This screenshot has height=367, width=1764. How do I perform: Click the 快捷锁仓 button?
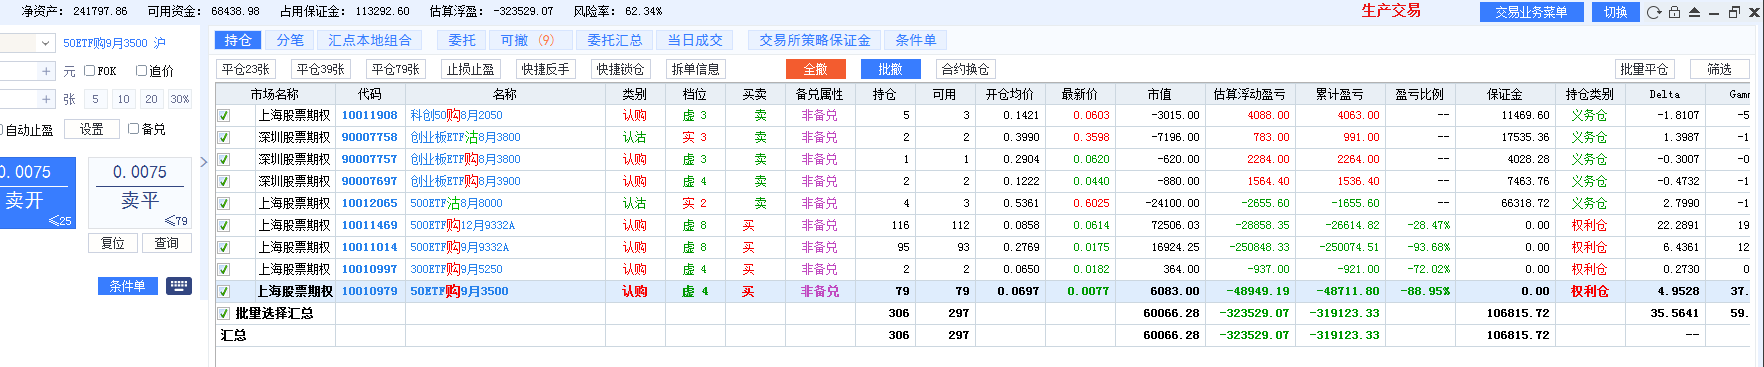621,69
